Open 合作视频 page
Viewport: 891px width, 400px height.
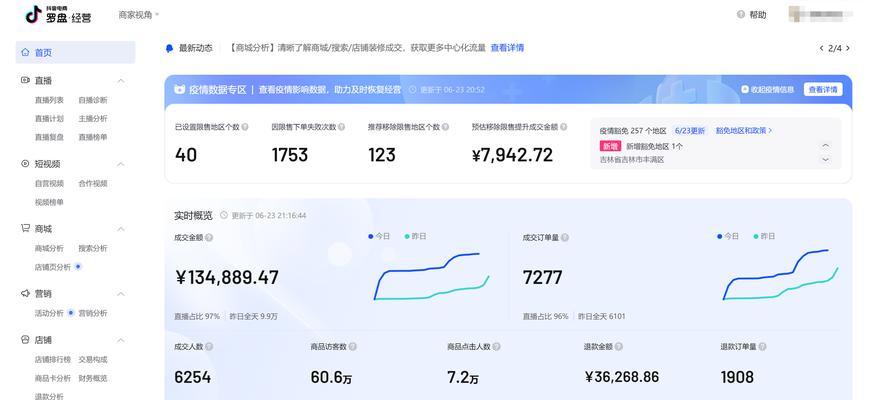(93, 184)
